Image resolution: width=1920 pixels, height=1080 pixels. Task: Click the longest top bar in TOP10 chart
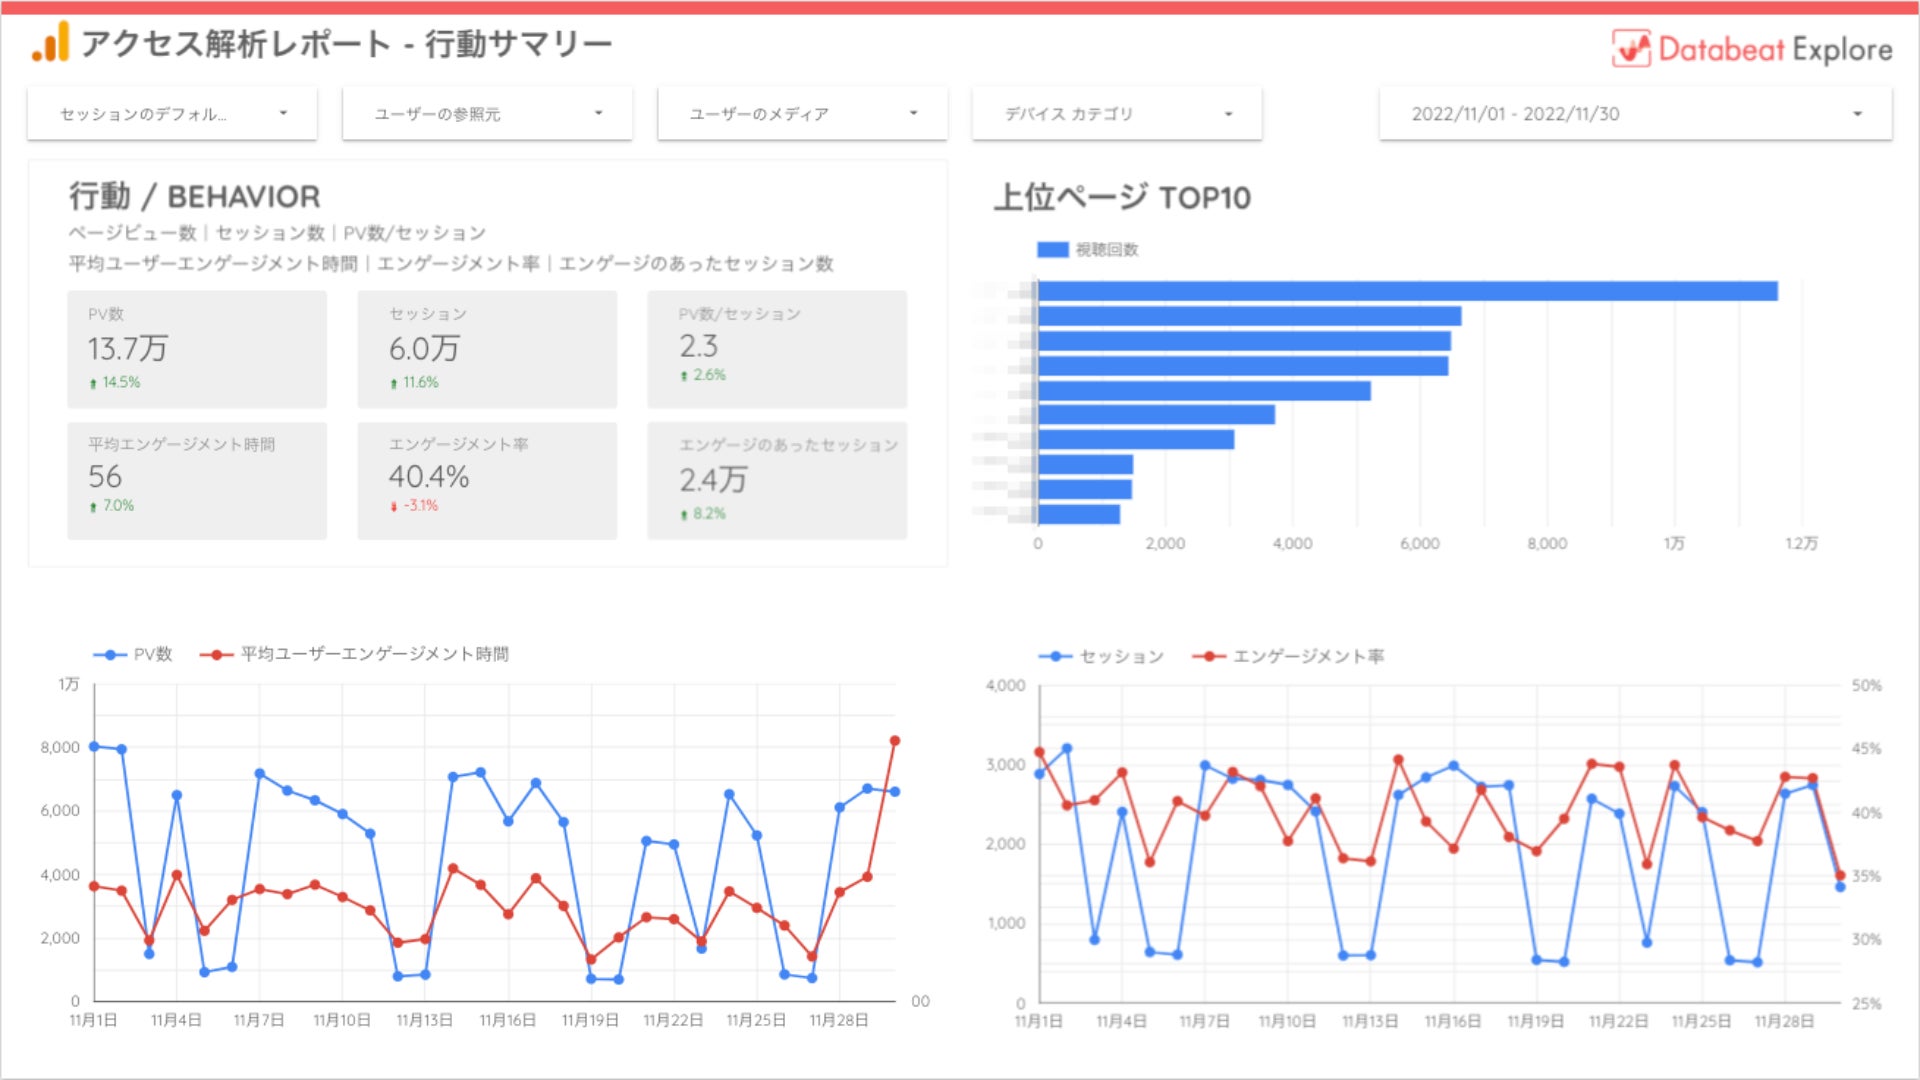click(1407, 291)
